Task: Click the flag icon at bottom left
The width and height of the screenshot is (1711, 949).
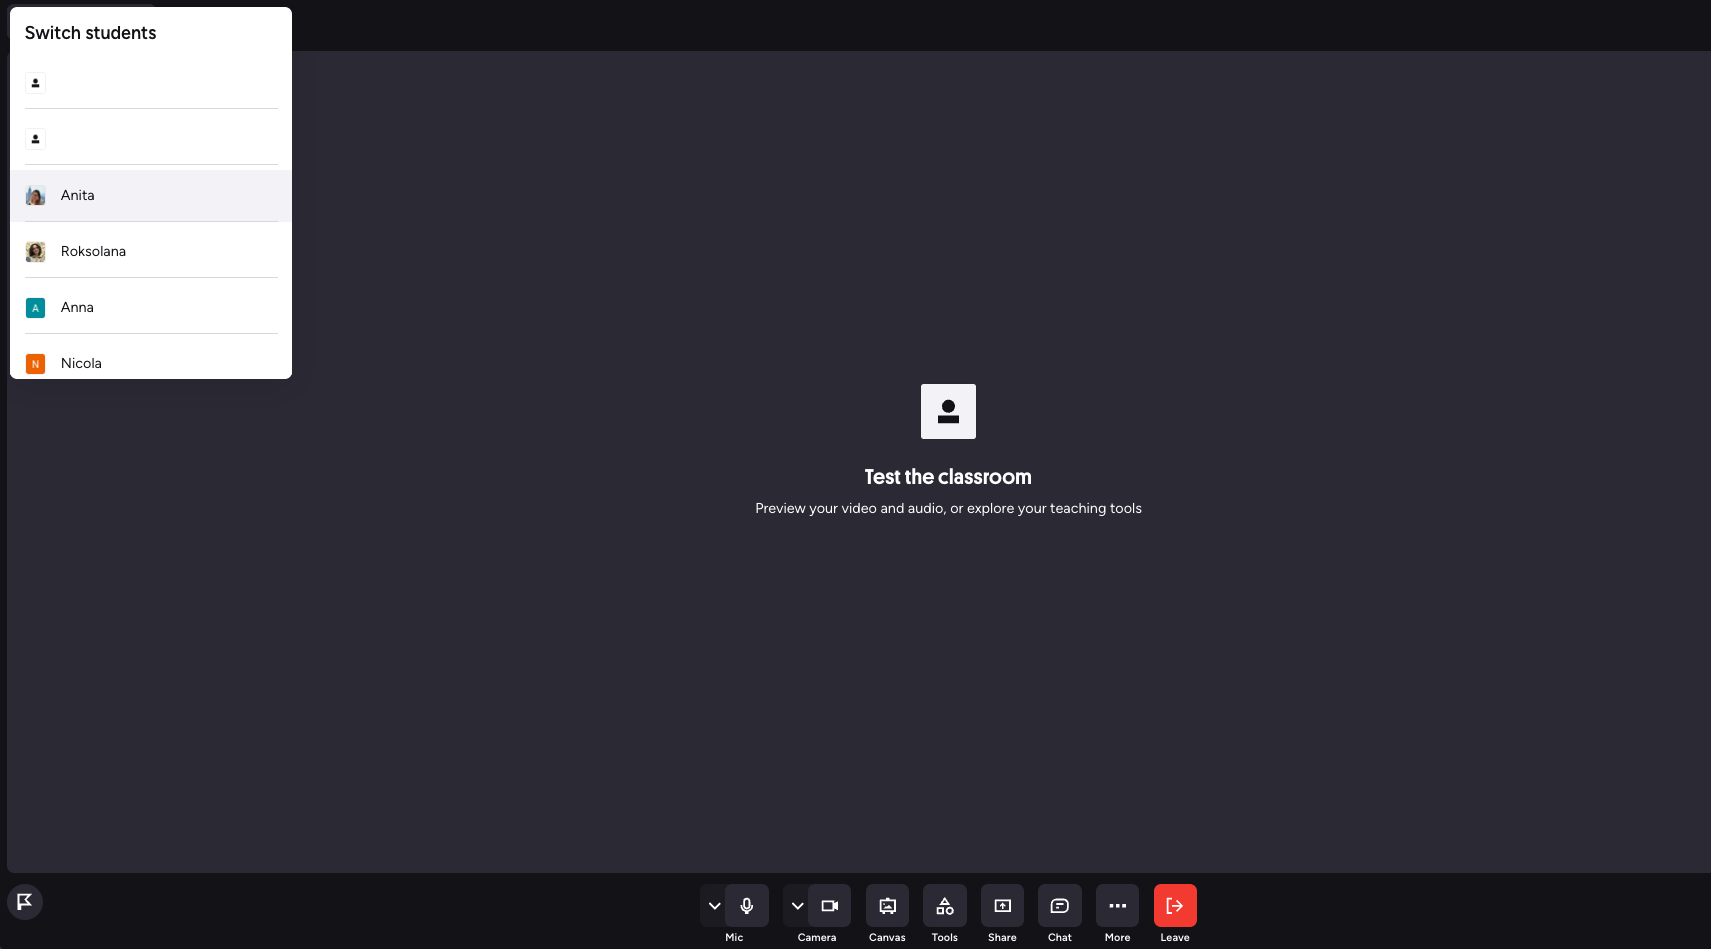Action: 25,902
